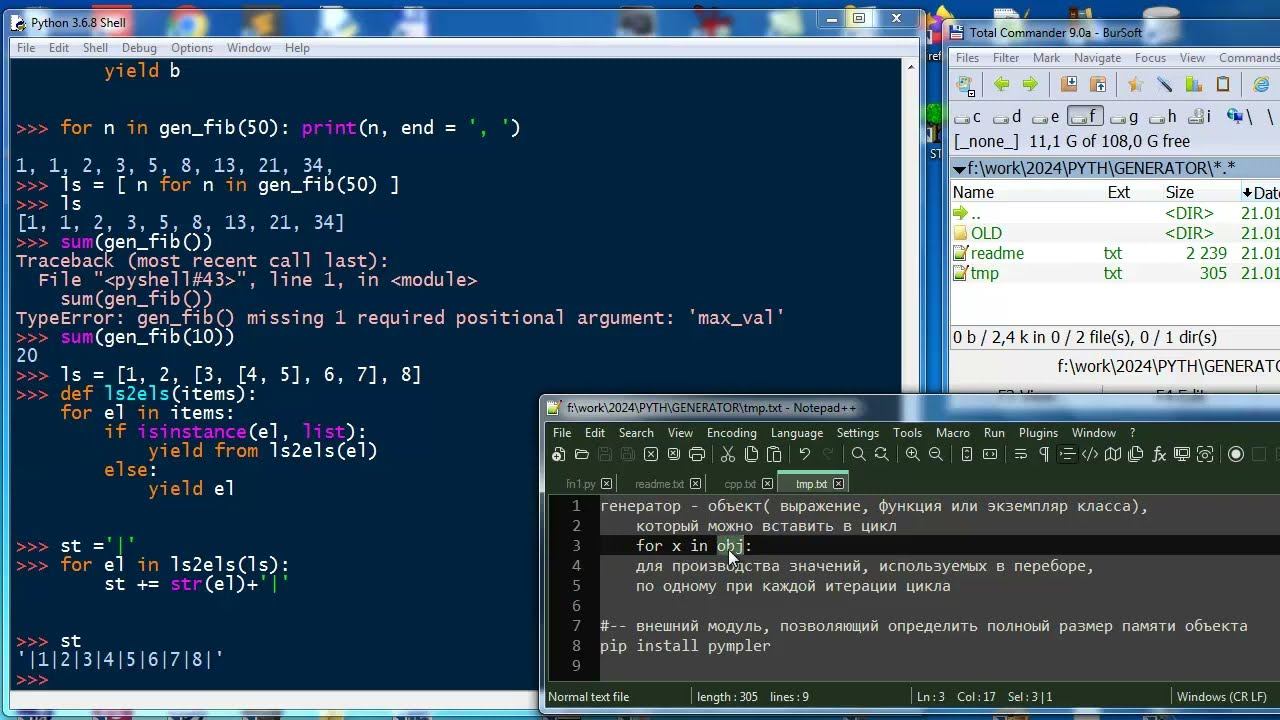The width and height of the screenshot is (1280, 720).
Task: Click Save All icon in Notepad++ toolbar
Action: coord(628,454)
